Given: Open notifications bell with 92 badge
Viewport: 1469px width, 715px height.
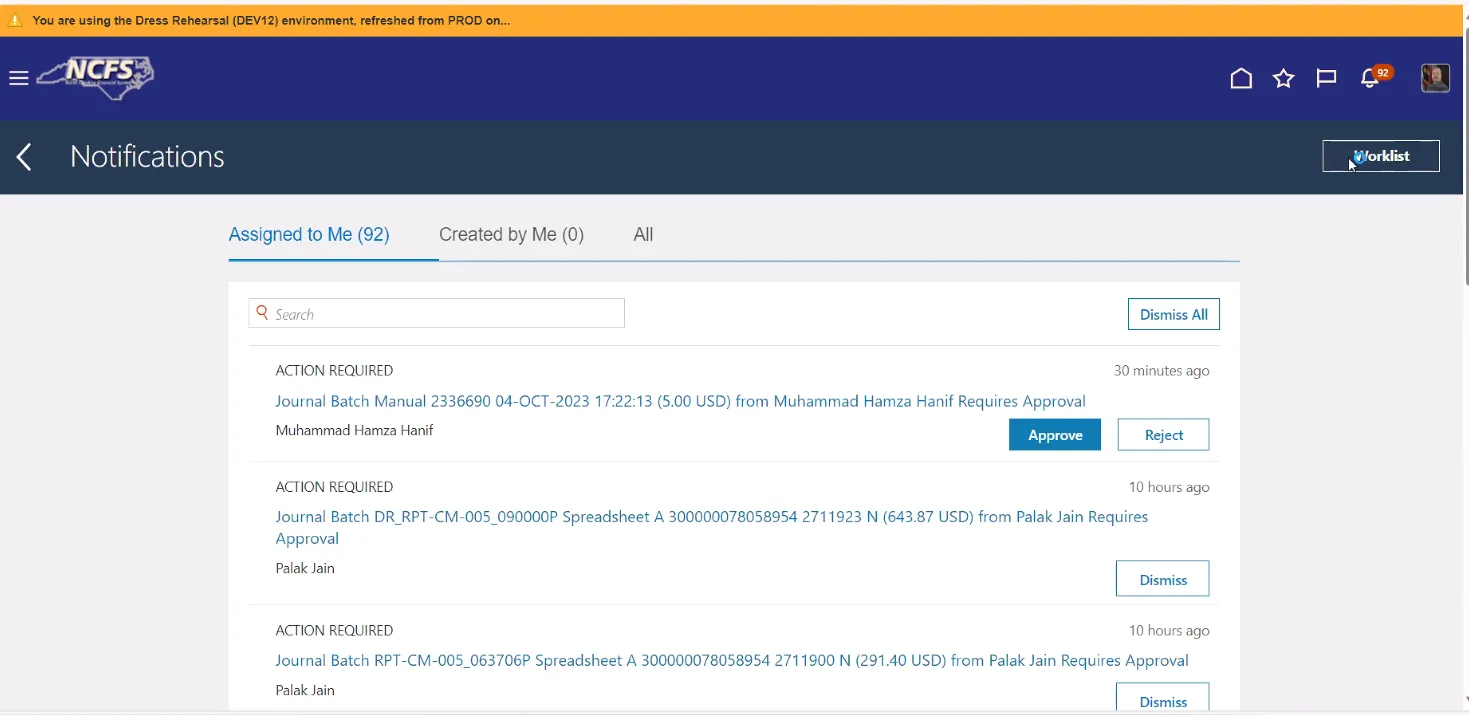Looking at the screenshot, I should pos(1375,77).
